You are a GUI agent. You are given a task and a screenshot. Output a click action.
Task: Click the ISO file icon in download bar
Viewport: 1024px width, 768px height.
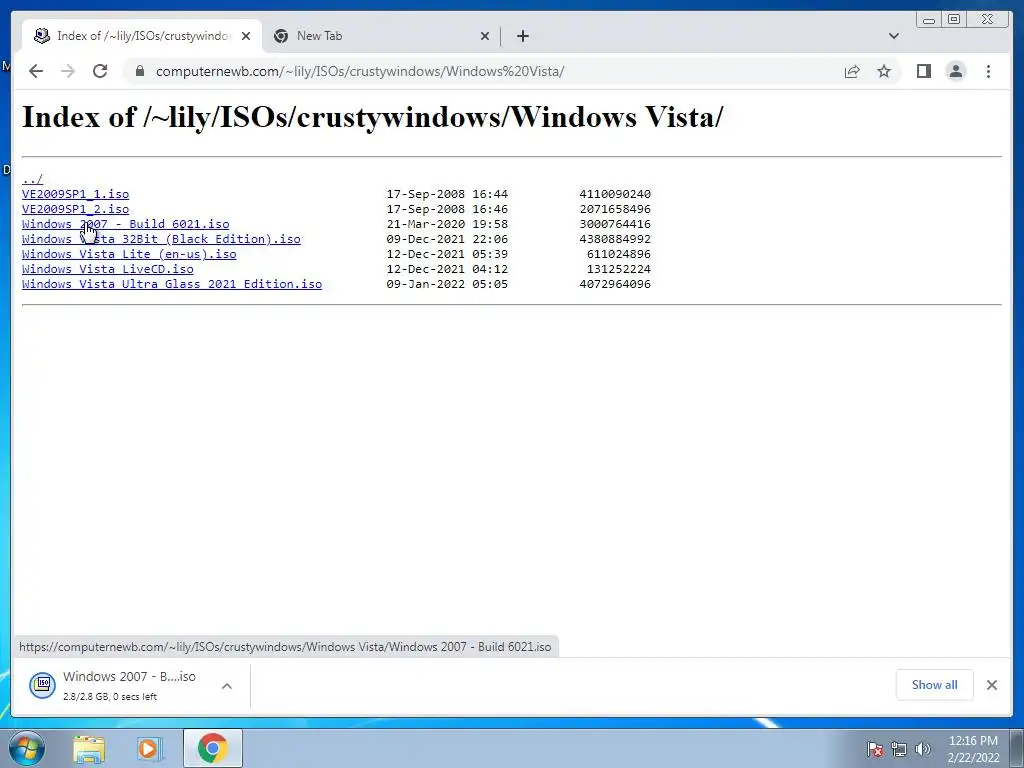pyautogui.click(x=42, y=685)
